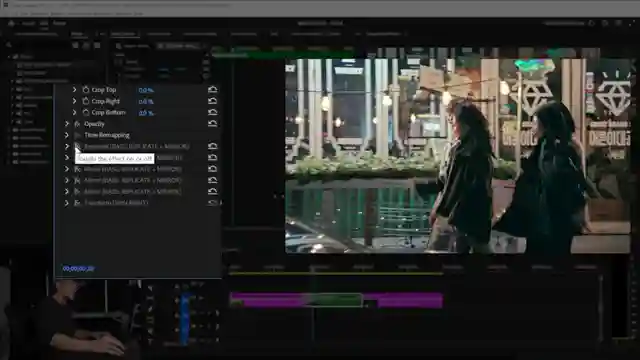Select the green highlighted clip on the timeline

(x=333, y=300)
